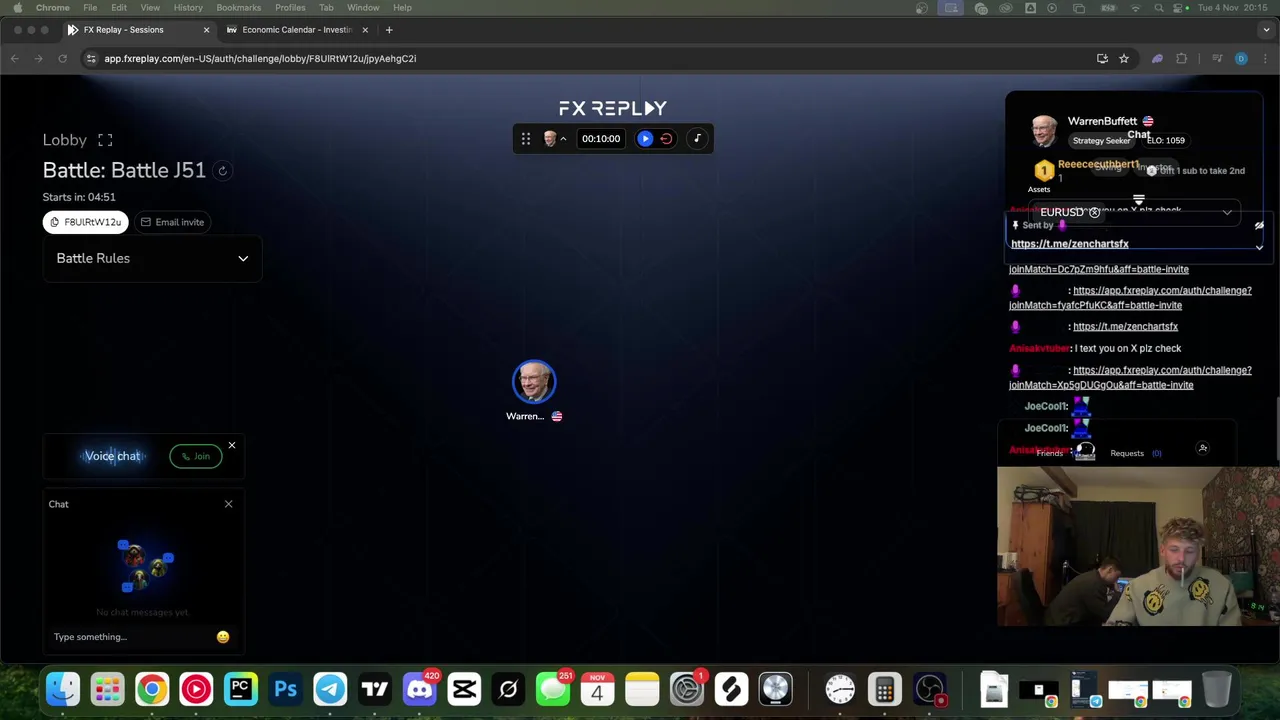Click add friend icon

(1203, 449)
